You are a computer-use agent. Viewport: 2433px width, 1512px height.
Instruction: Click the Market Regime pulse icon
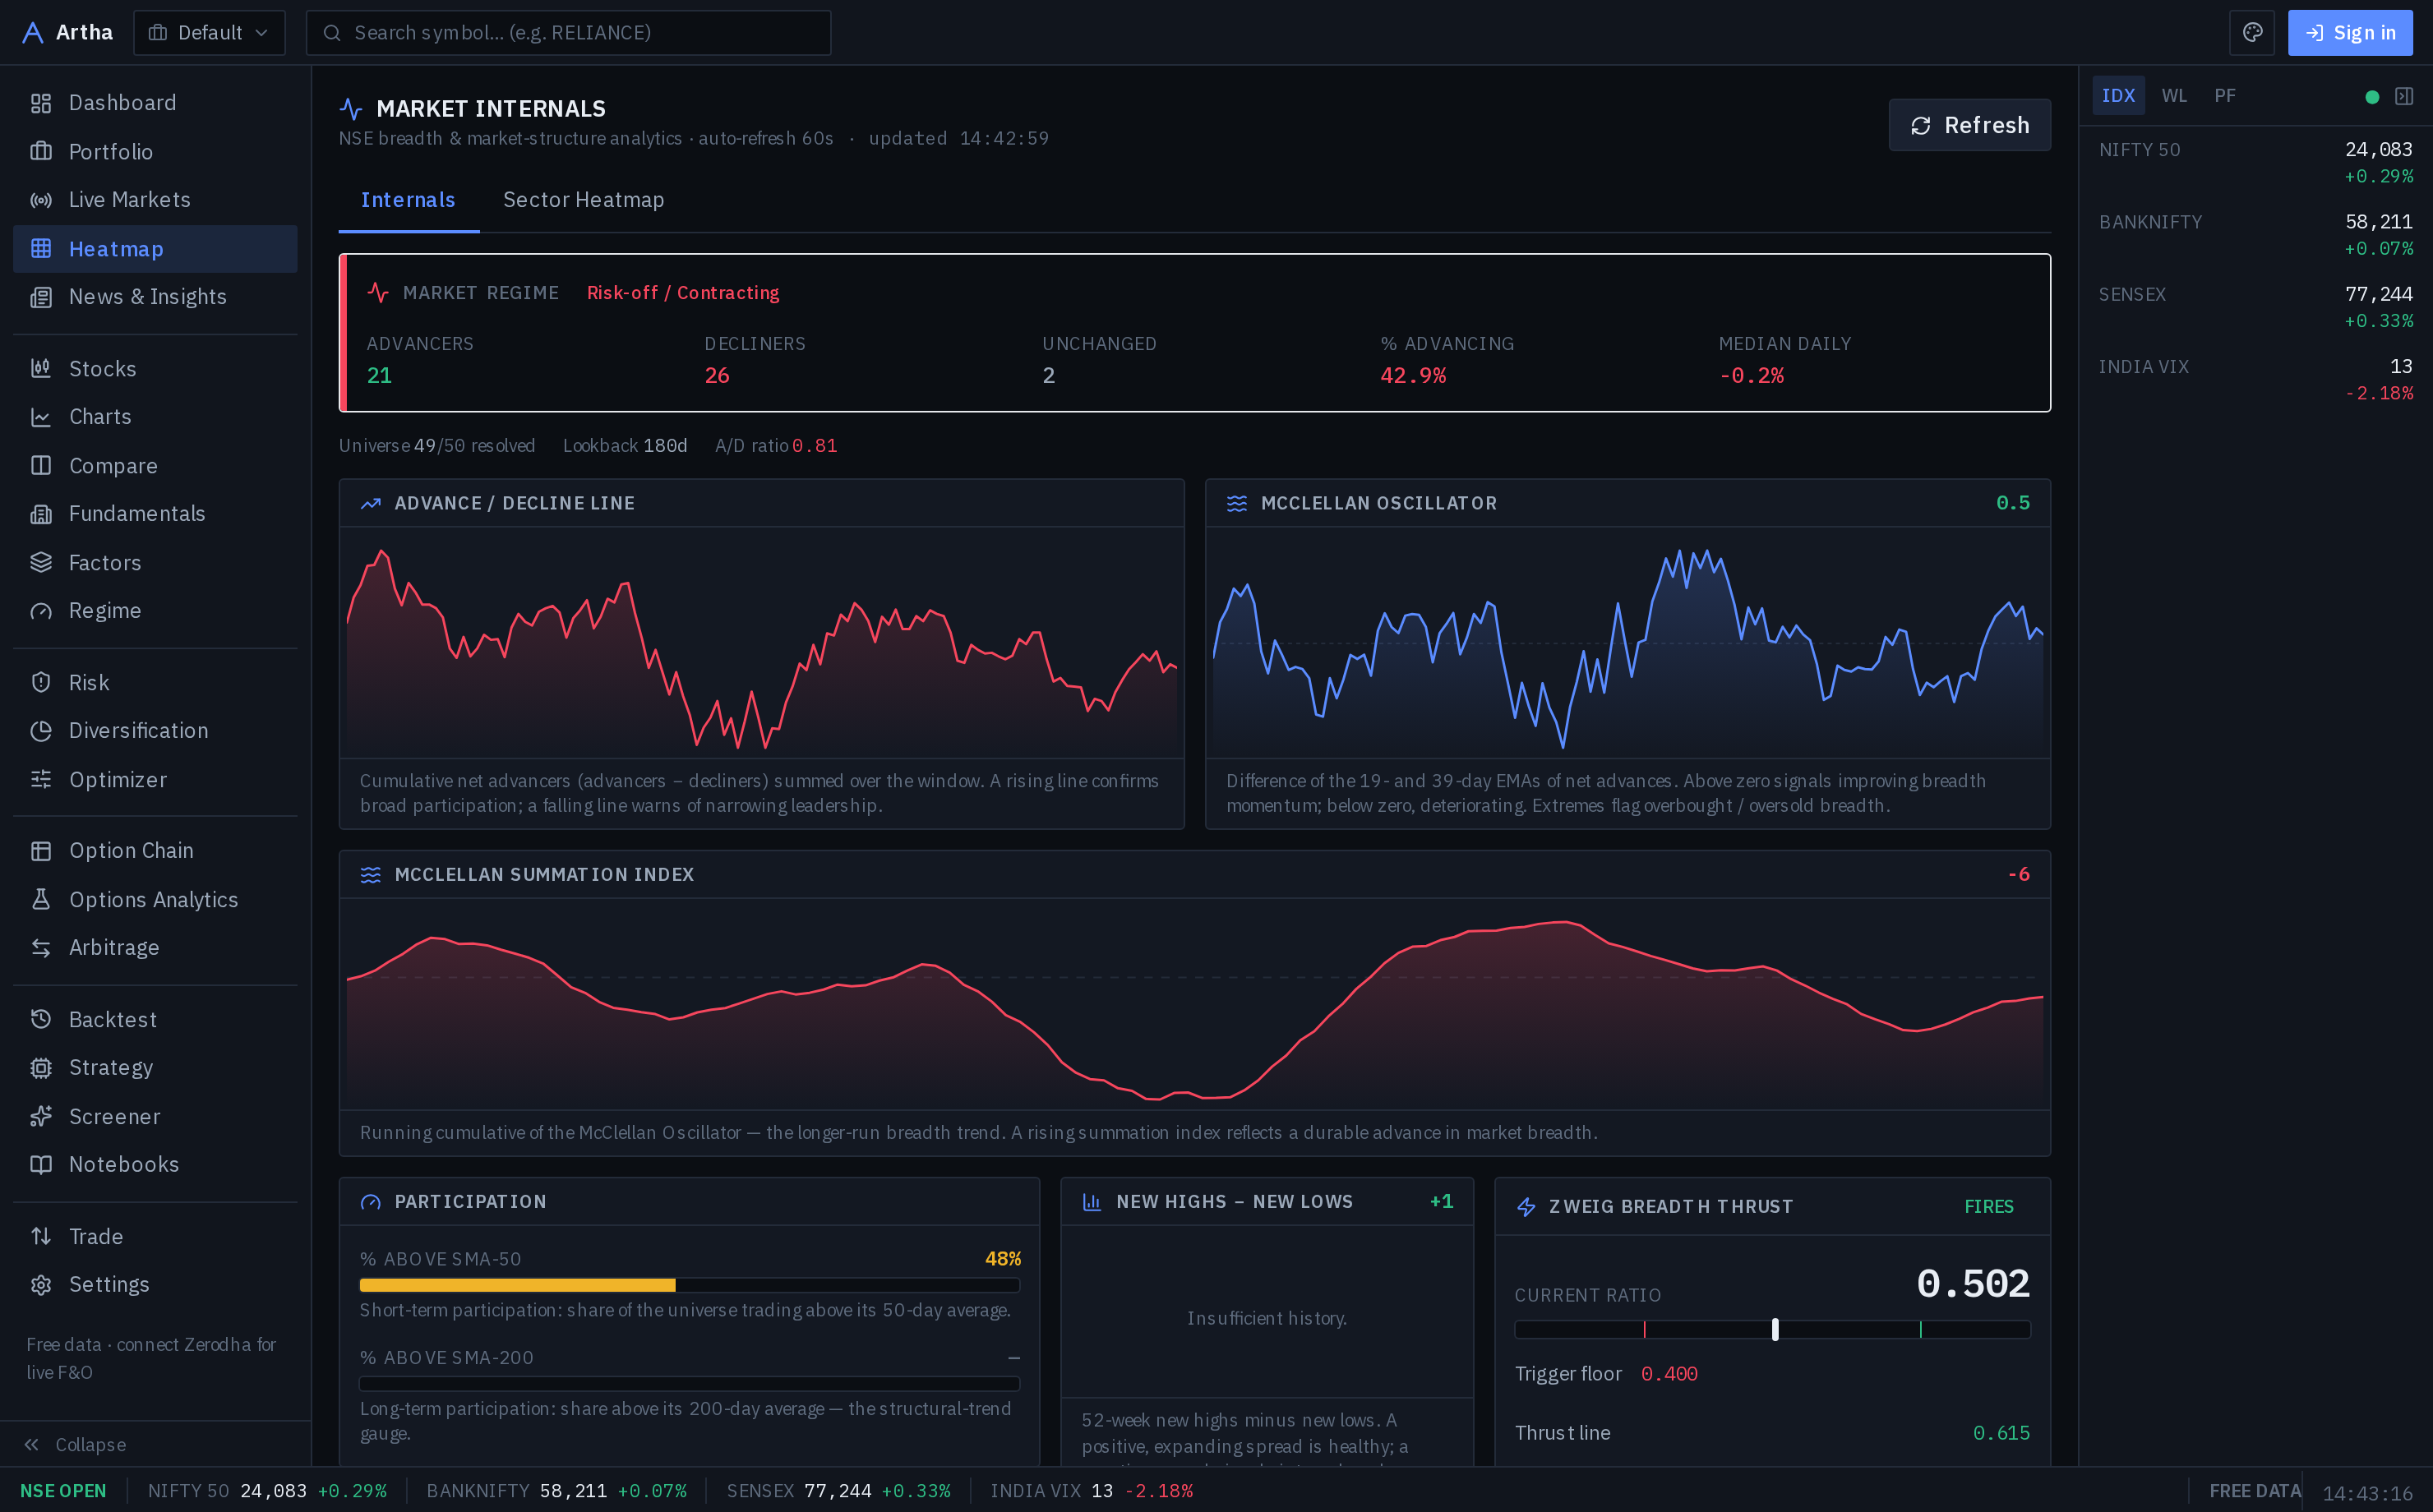coord(378,293)
